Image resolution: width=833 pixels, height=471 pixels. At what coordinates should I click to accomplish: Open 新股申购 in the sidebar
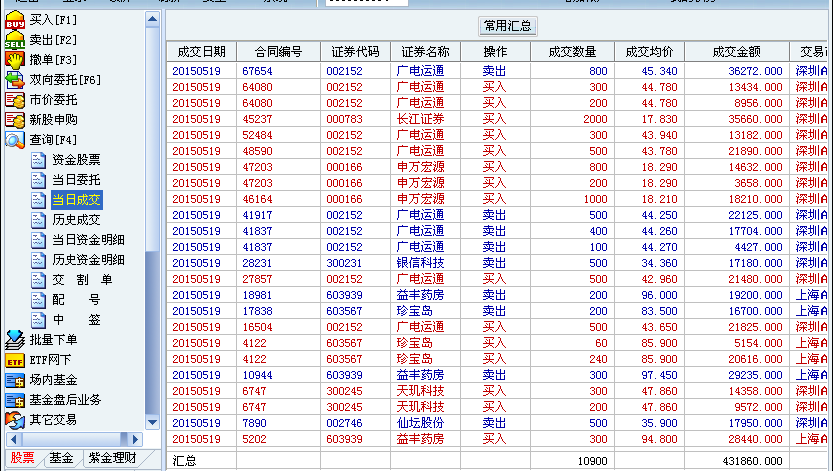(x=52, y=120)
